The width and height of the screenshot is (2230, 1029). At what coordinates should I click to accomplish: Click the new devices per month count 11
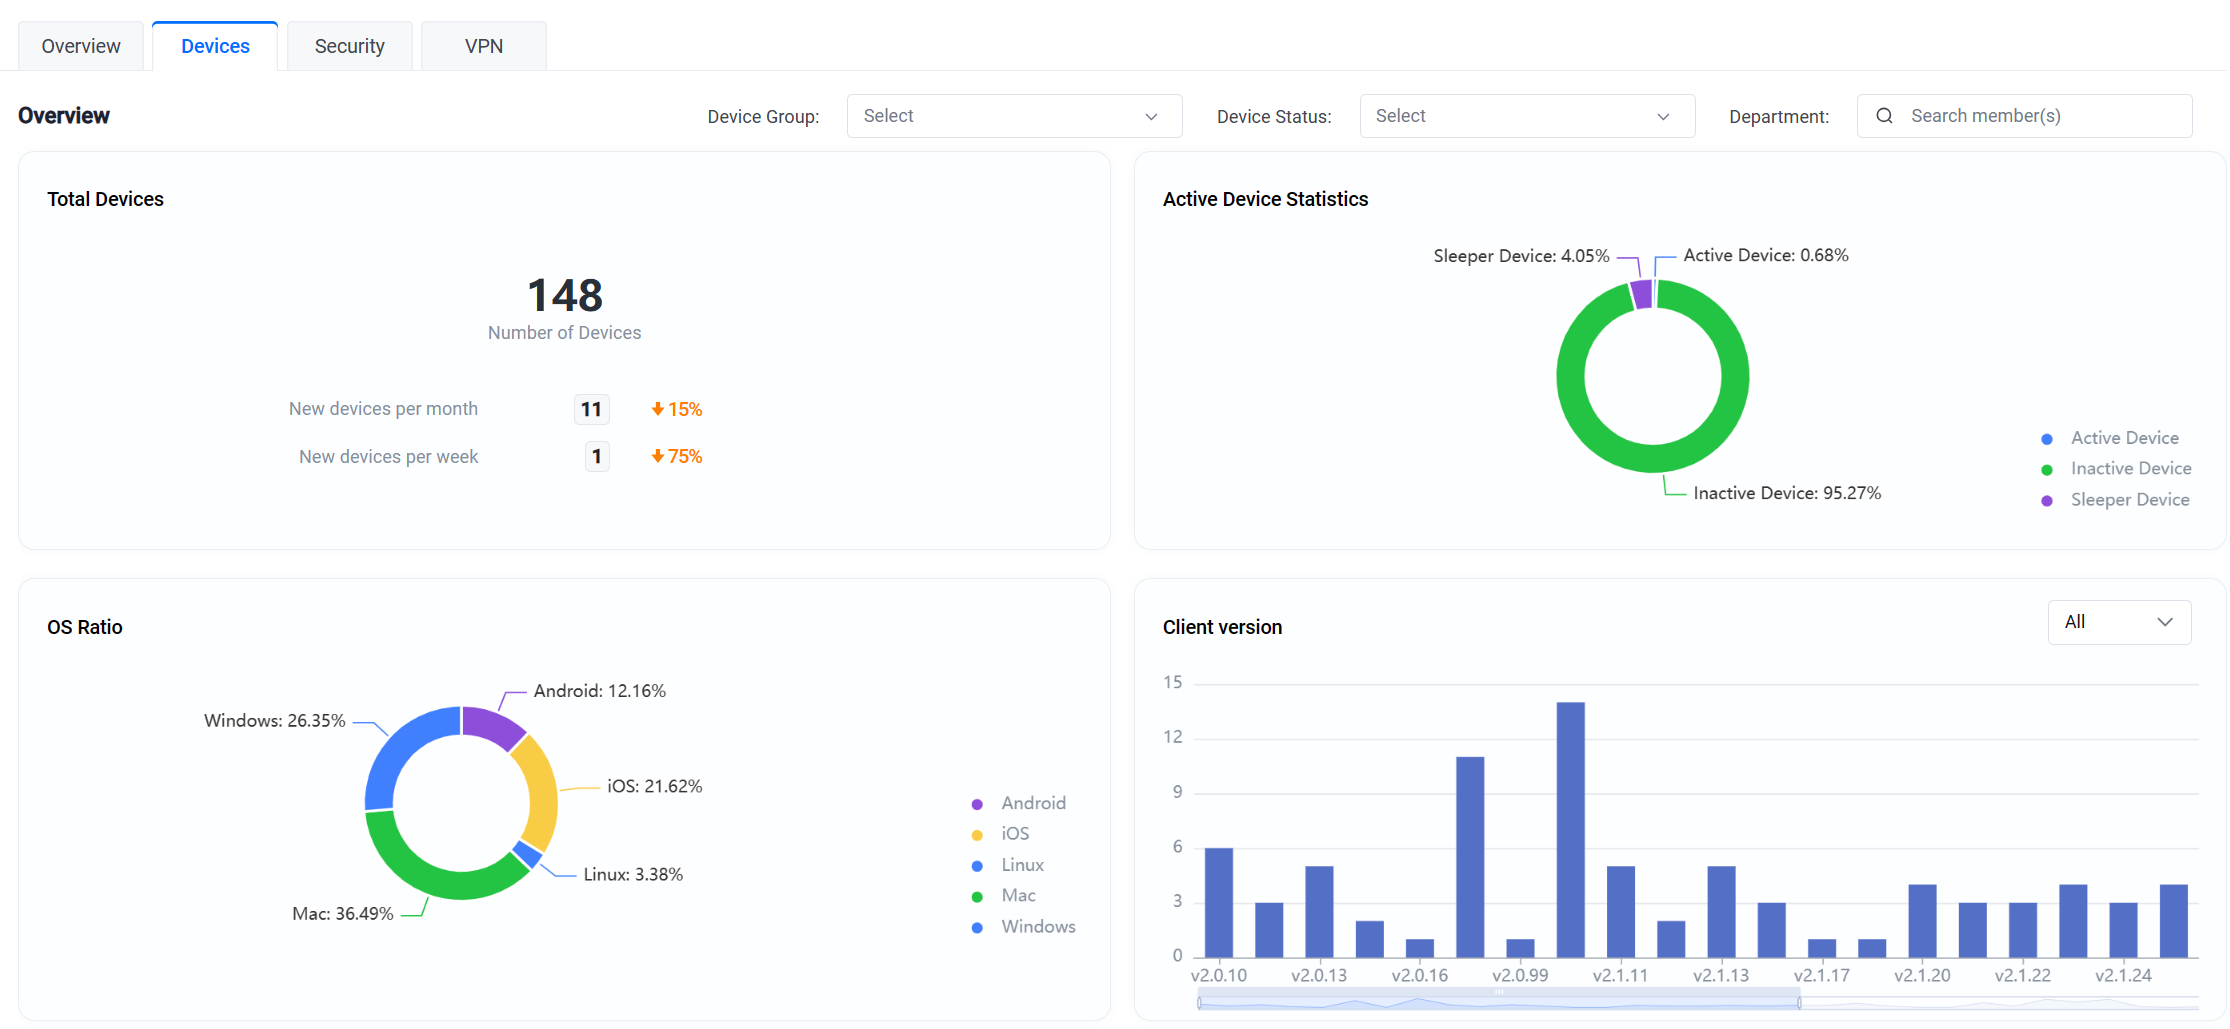tap(591, 409)
